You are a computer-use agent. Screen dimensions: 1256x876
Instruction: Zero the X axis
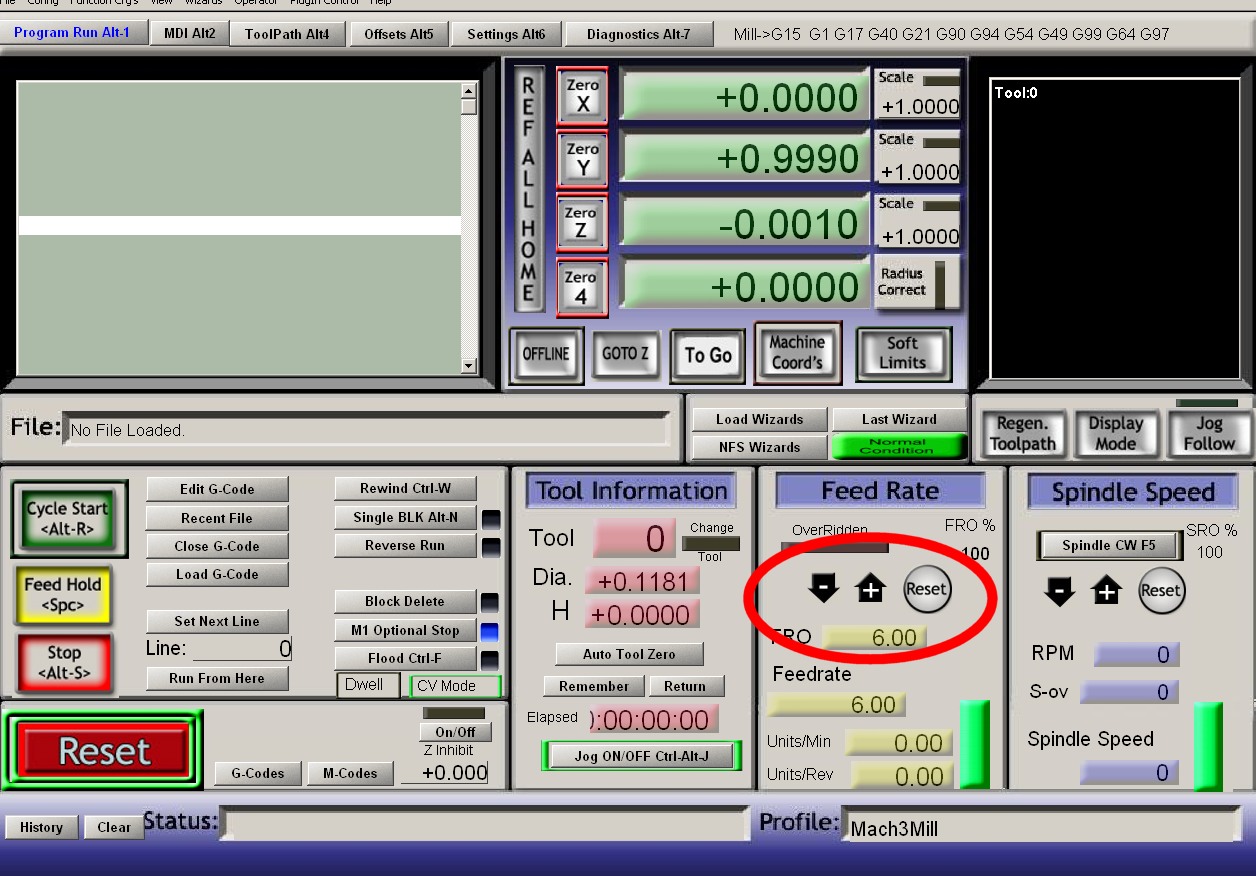(582, 96)
